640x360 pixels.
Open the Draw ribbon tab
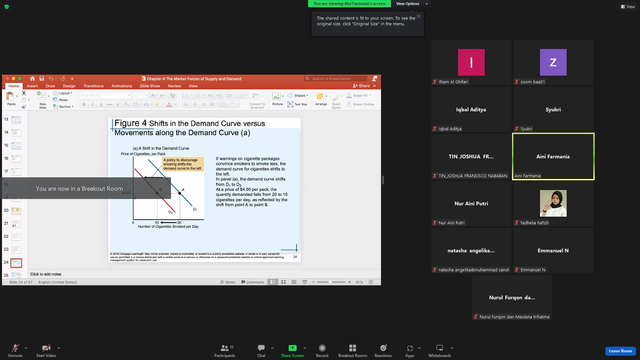pyautogui.click(x=50, y=86)
